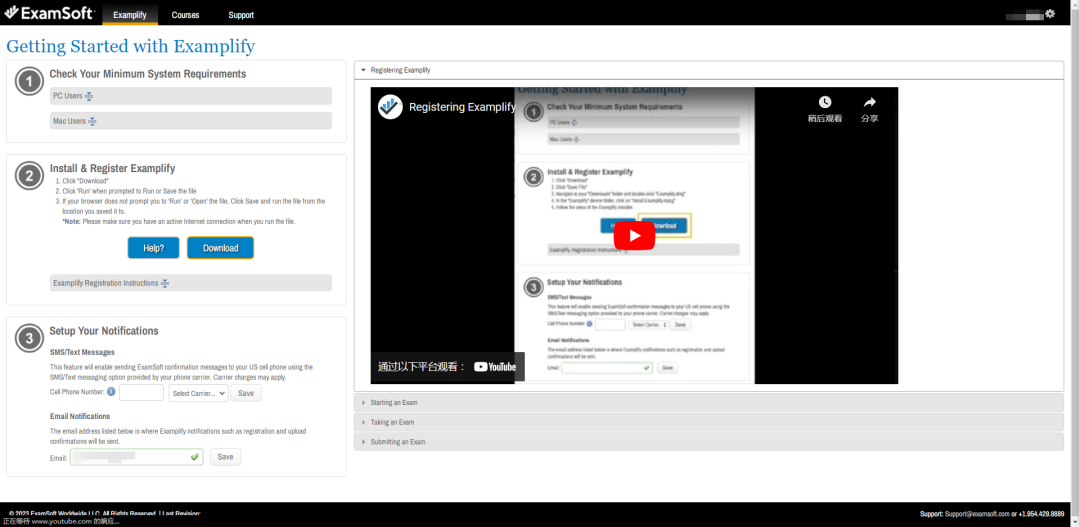Image resolution: width=1080 pixels, height=527 pixels.
Task: Click the Registering Examplify video title
Action: coord(462,107)
